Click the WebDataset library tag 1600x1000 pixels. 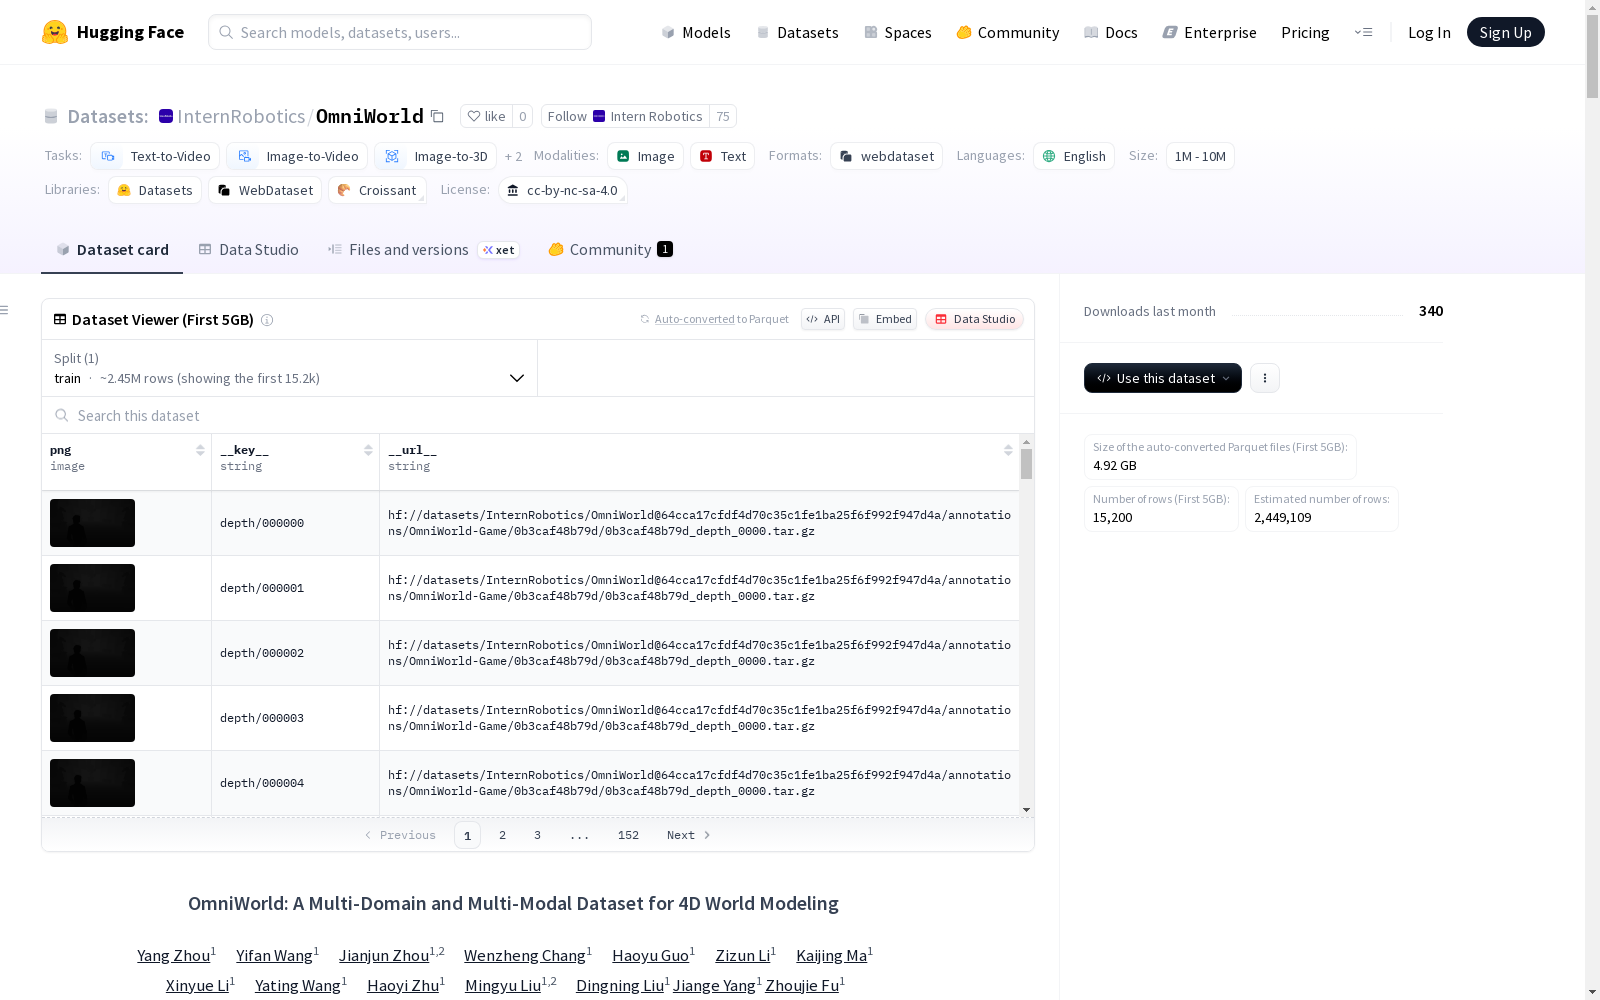[x=265, y=190]
